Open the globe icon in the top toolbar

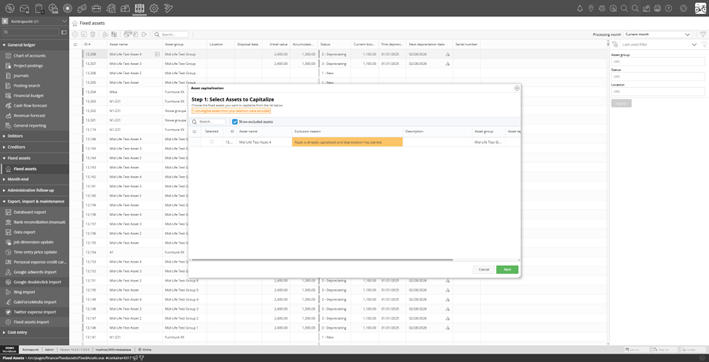pyautogui.click(x=10, y=8)
